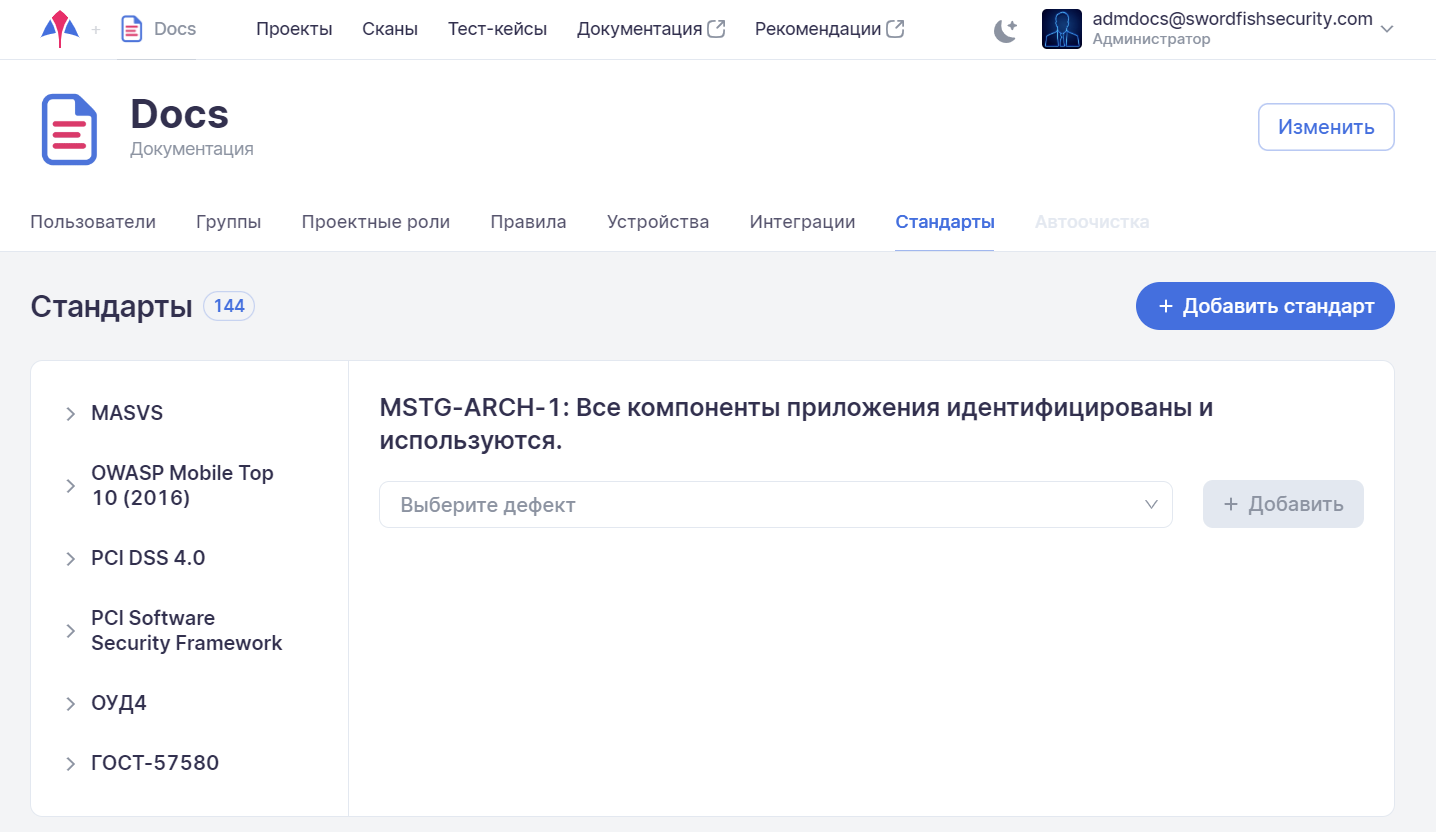The height and width of the screenshot is (832, 1436).
Task: Open Документация external link in navbar
Action: 650,29
